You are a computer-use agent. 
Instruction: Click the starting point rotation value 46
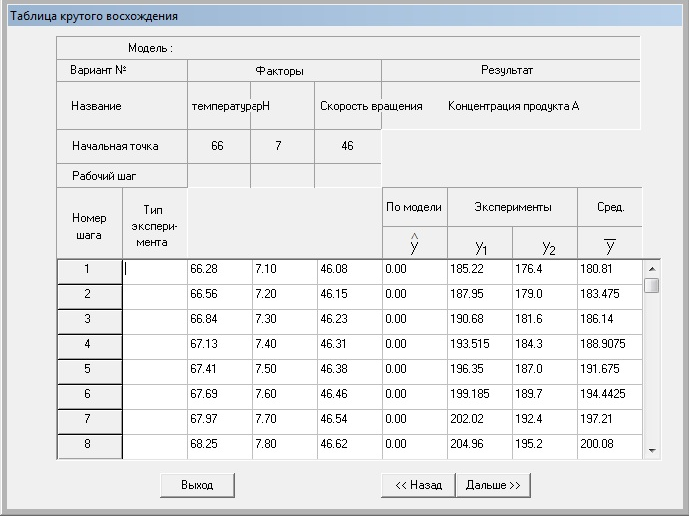347,146
